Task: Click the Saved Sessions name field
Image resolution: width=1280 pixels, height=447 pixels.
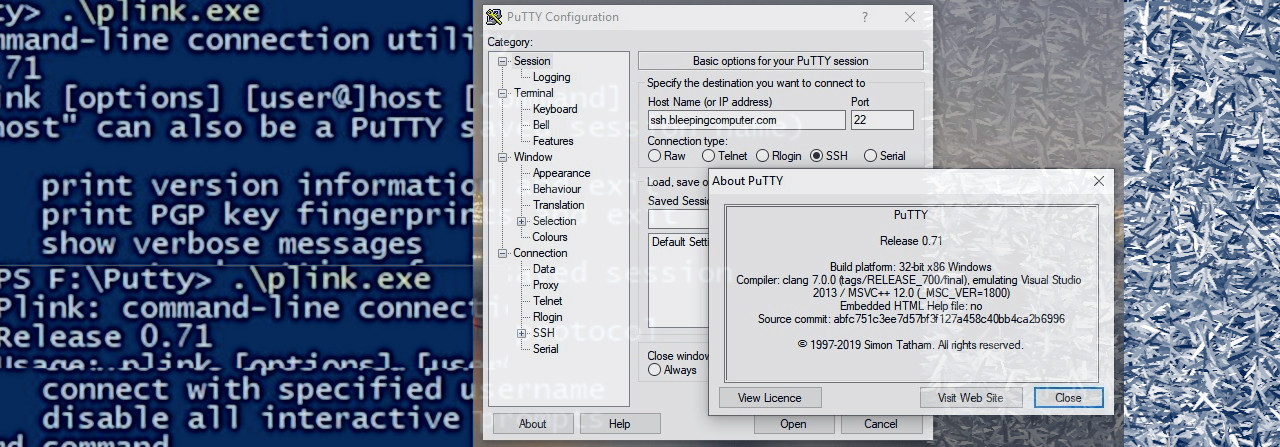Action: coord(678,219)
